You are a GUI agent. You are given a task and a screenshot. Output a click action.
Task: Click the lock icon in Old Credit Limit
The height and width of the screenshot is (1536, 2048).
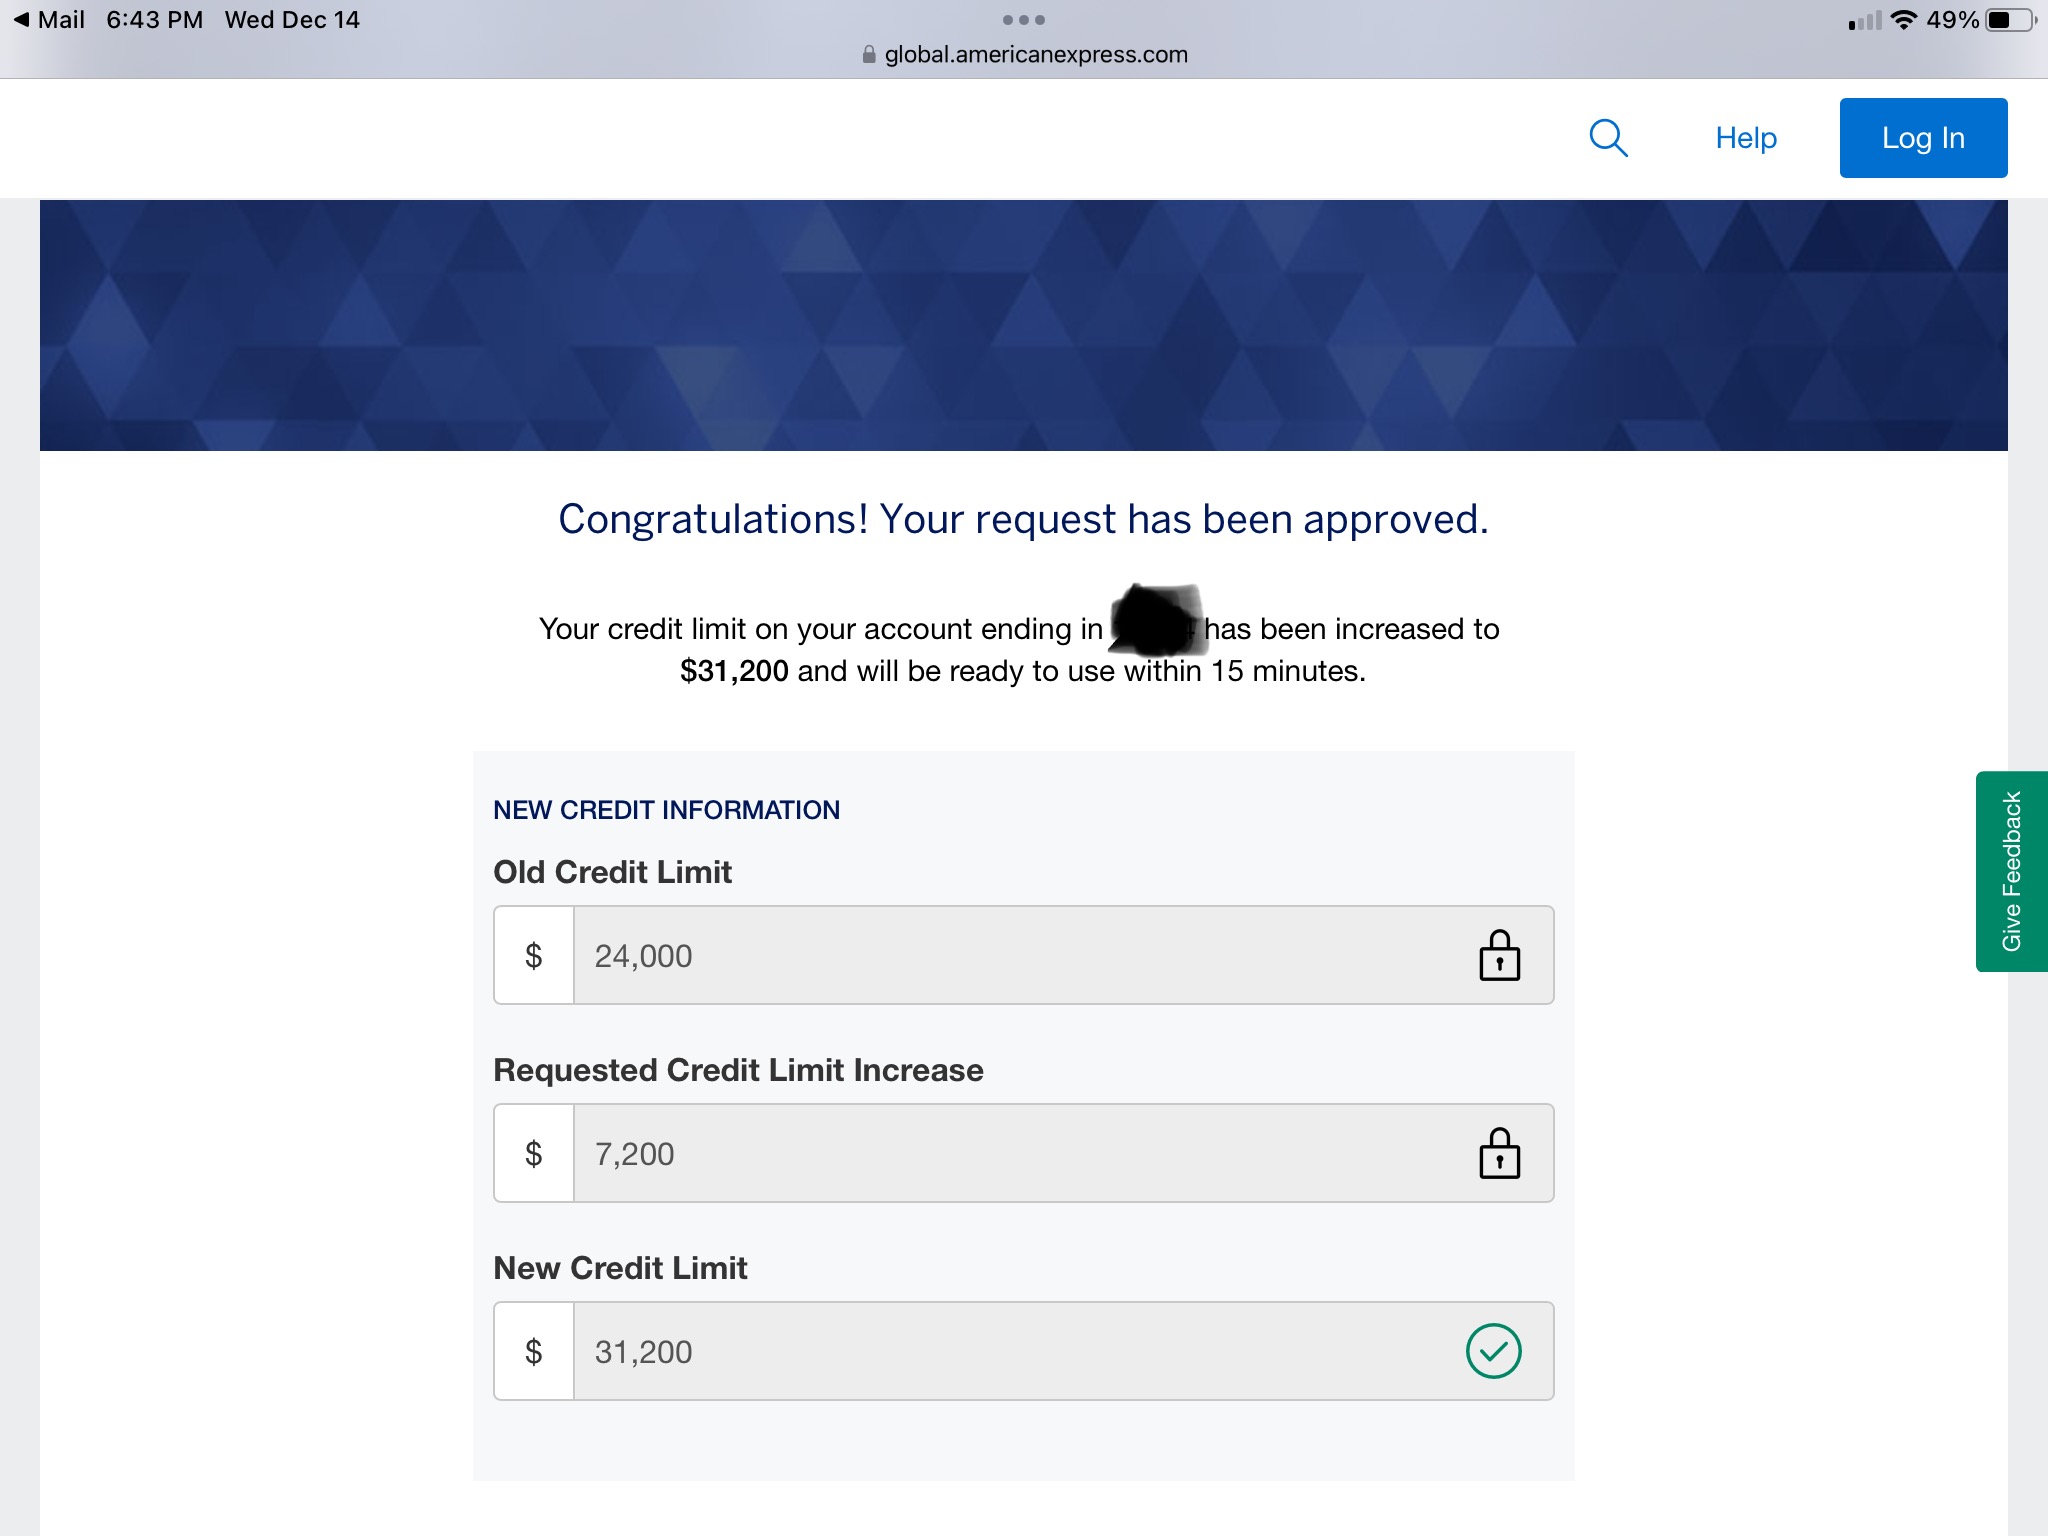coord(1499,956)
